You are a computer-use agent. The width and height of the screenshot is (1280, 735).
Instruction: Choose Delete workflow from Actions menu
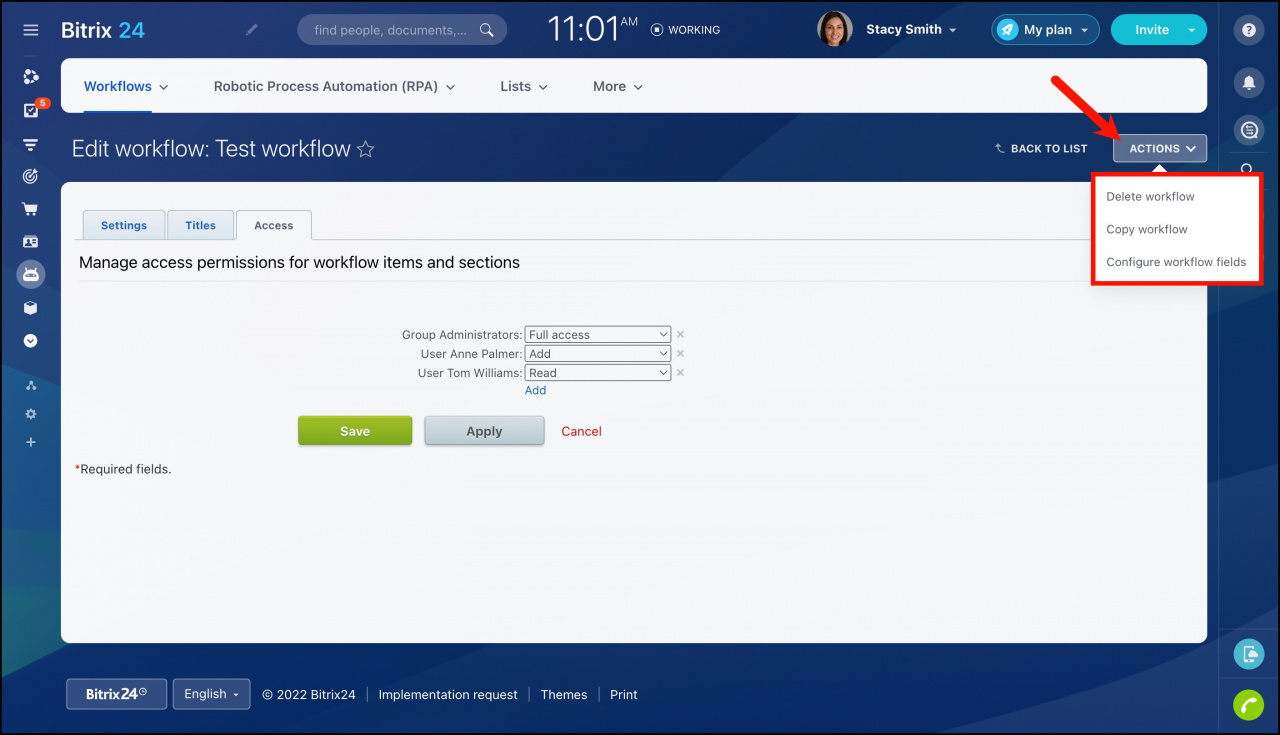tap(1150, 196)
